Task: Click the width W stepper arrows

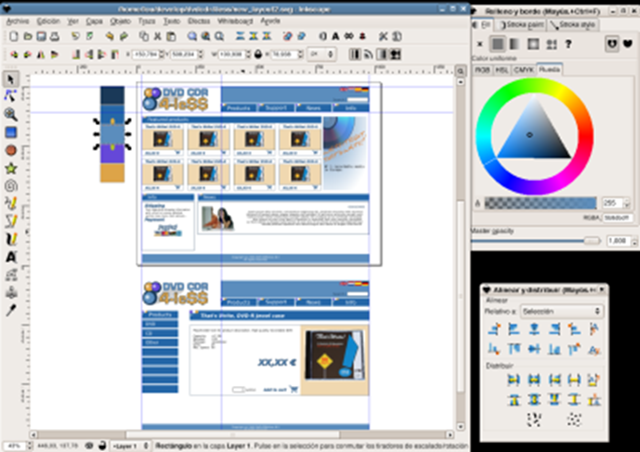Action: point(248,54)
